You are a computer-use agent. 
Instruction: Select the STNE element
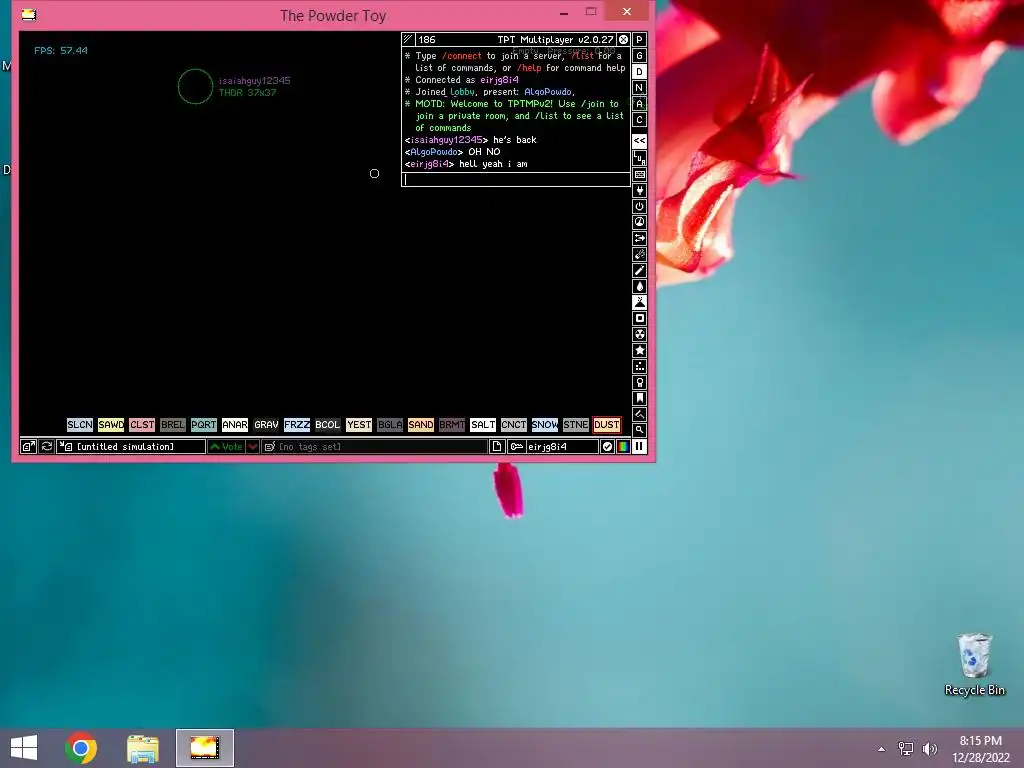(575, 424)
